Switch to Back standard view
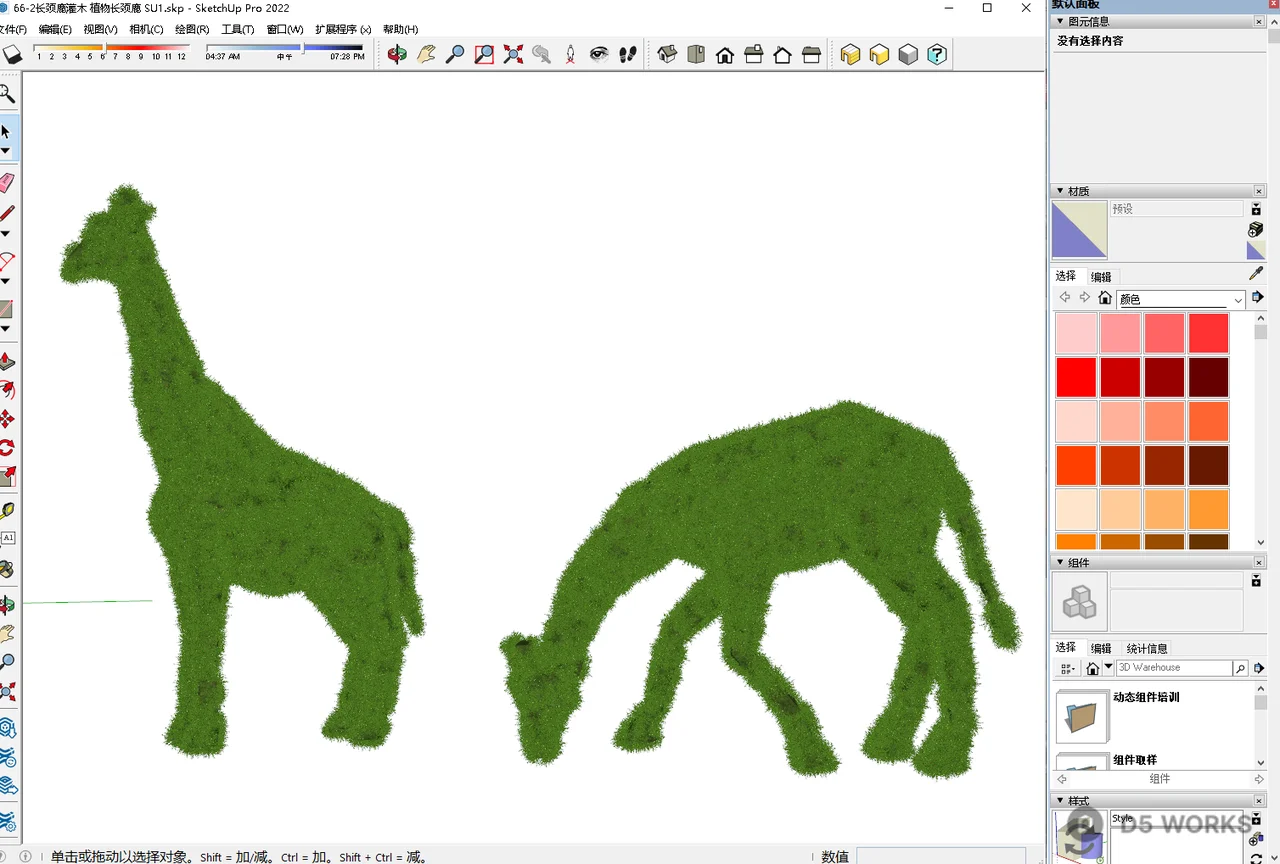 coord(783,54)
